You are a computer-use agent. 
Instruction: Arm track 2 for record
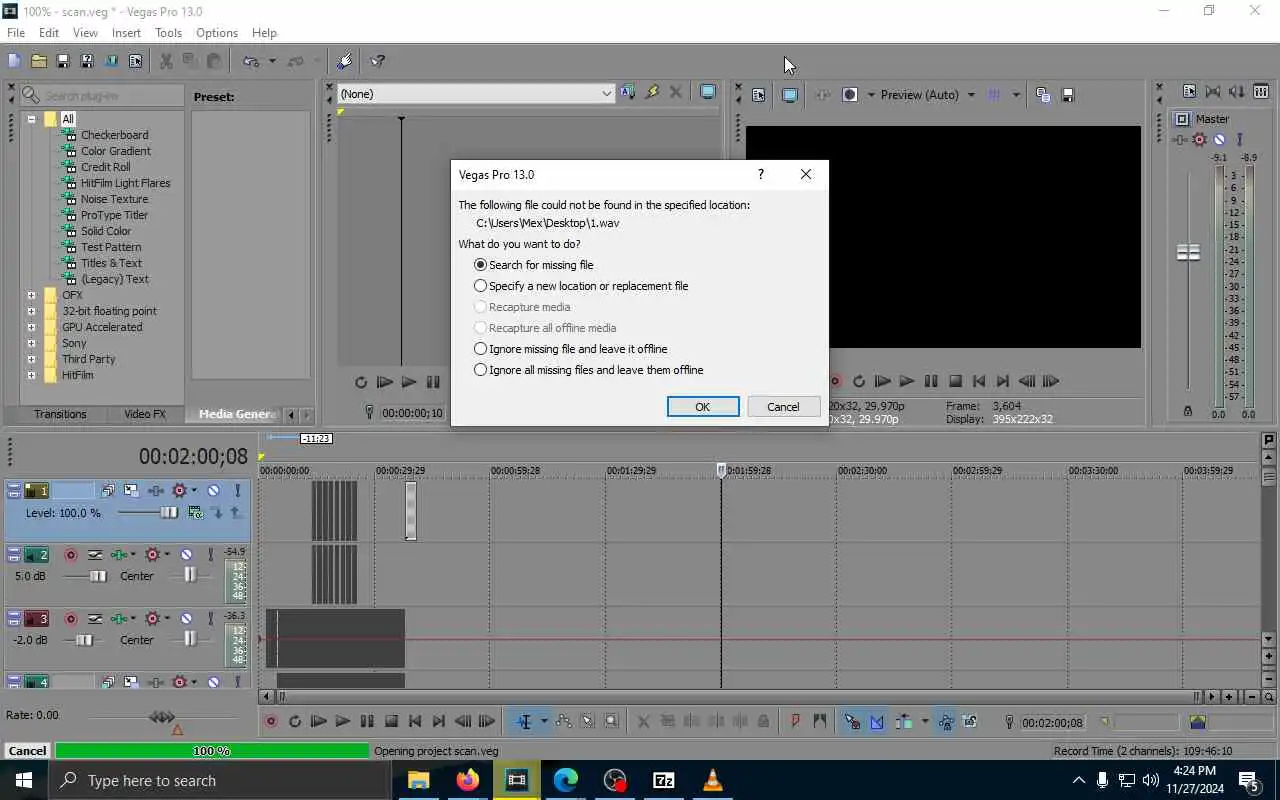[71, 555]
